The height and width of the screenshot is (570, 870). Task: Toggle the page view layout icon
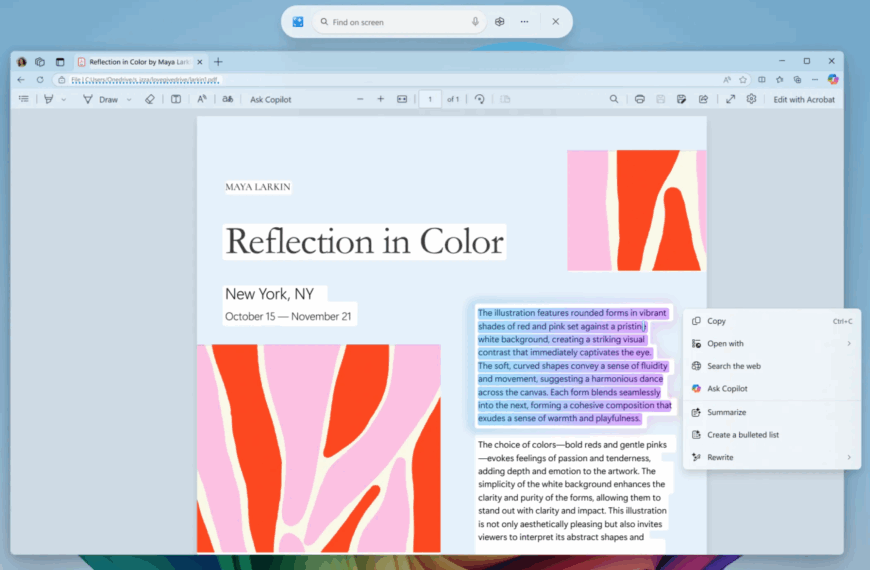176,99
